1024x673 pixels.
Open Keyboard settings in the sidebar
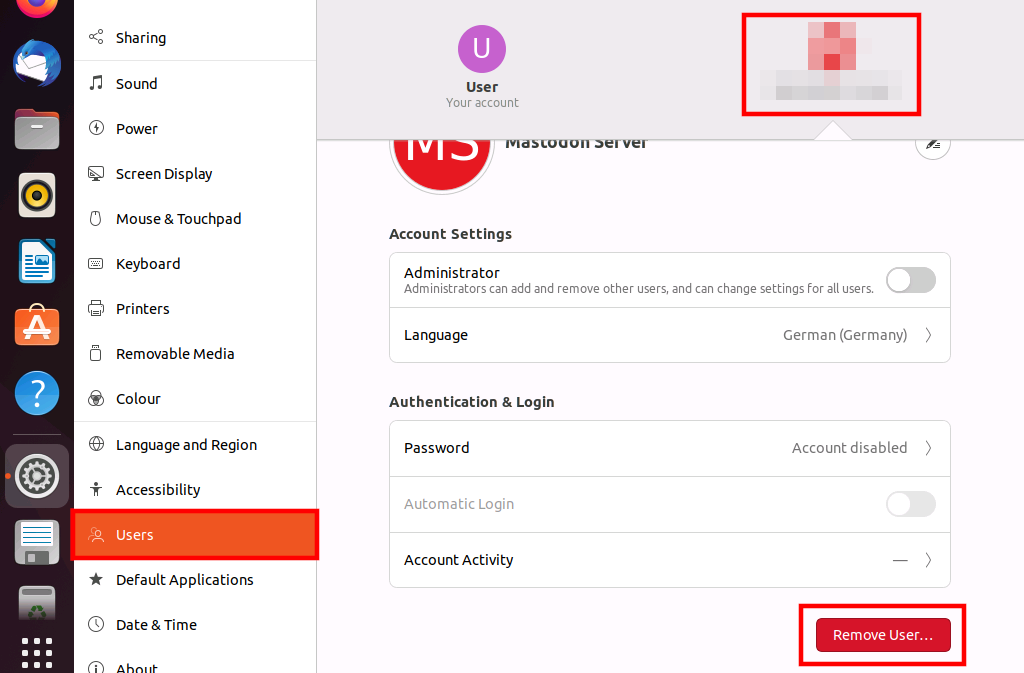pos(148,264)
